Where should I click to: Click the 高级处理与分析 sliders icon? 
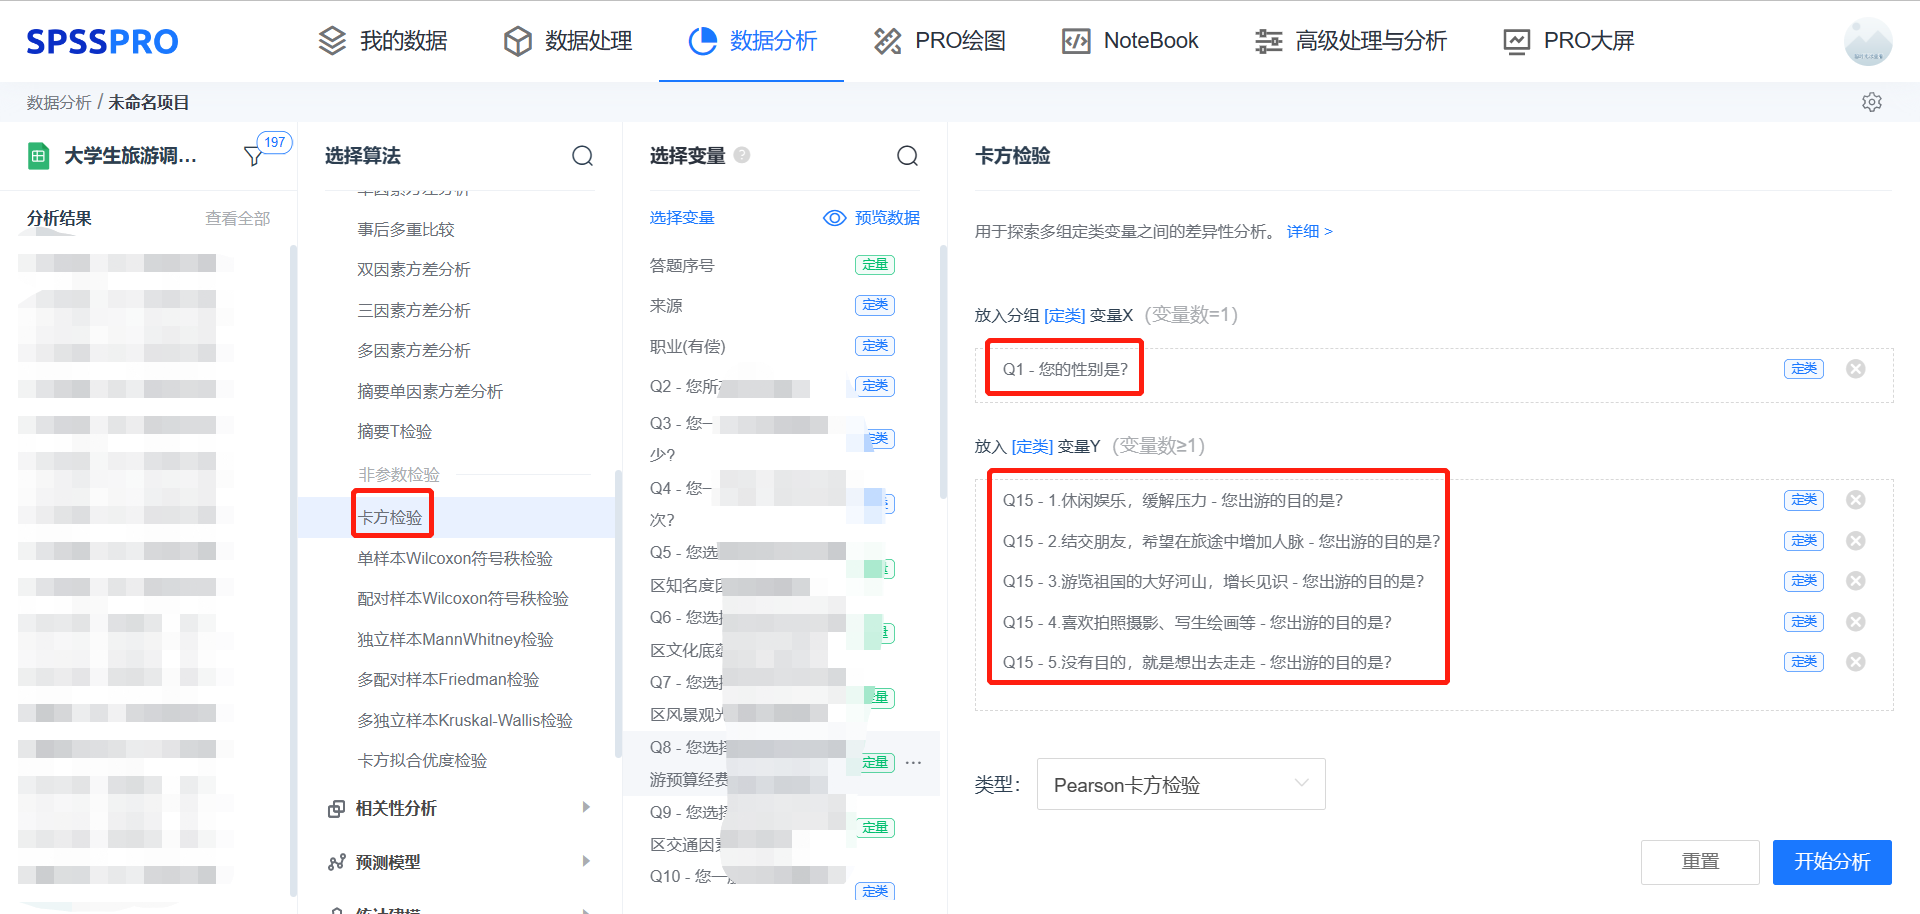(1269, 41)
